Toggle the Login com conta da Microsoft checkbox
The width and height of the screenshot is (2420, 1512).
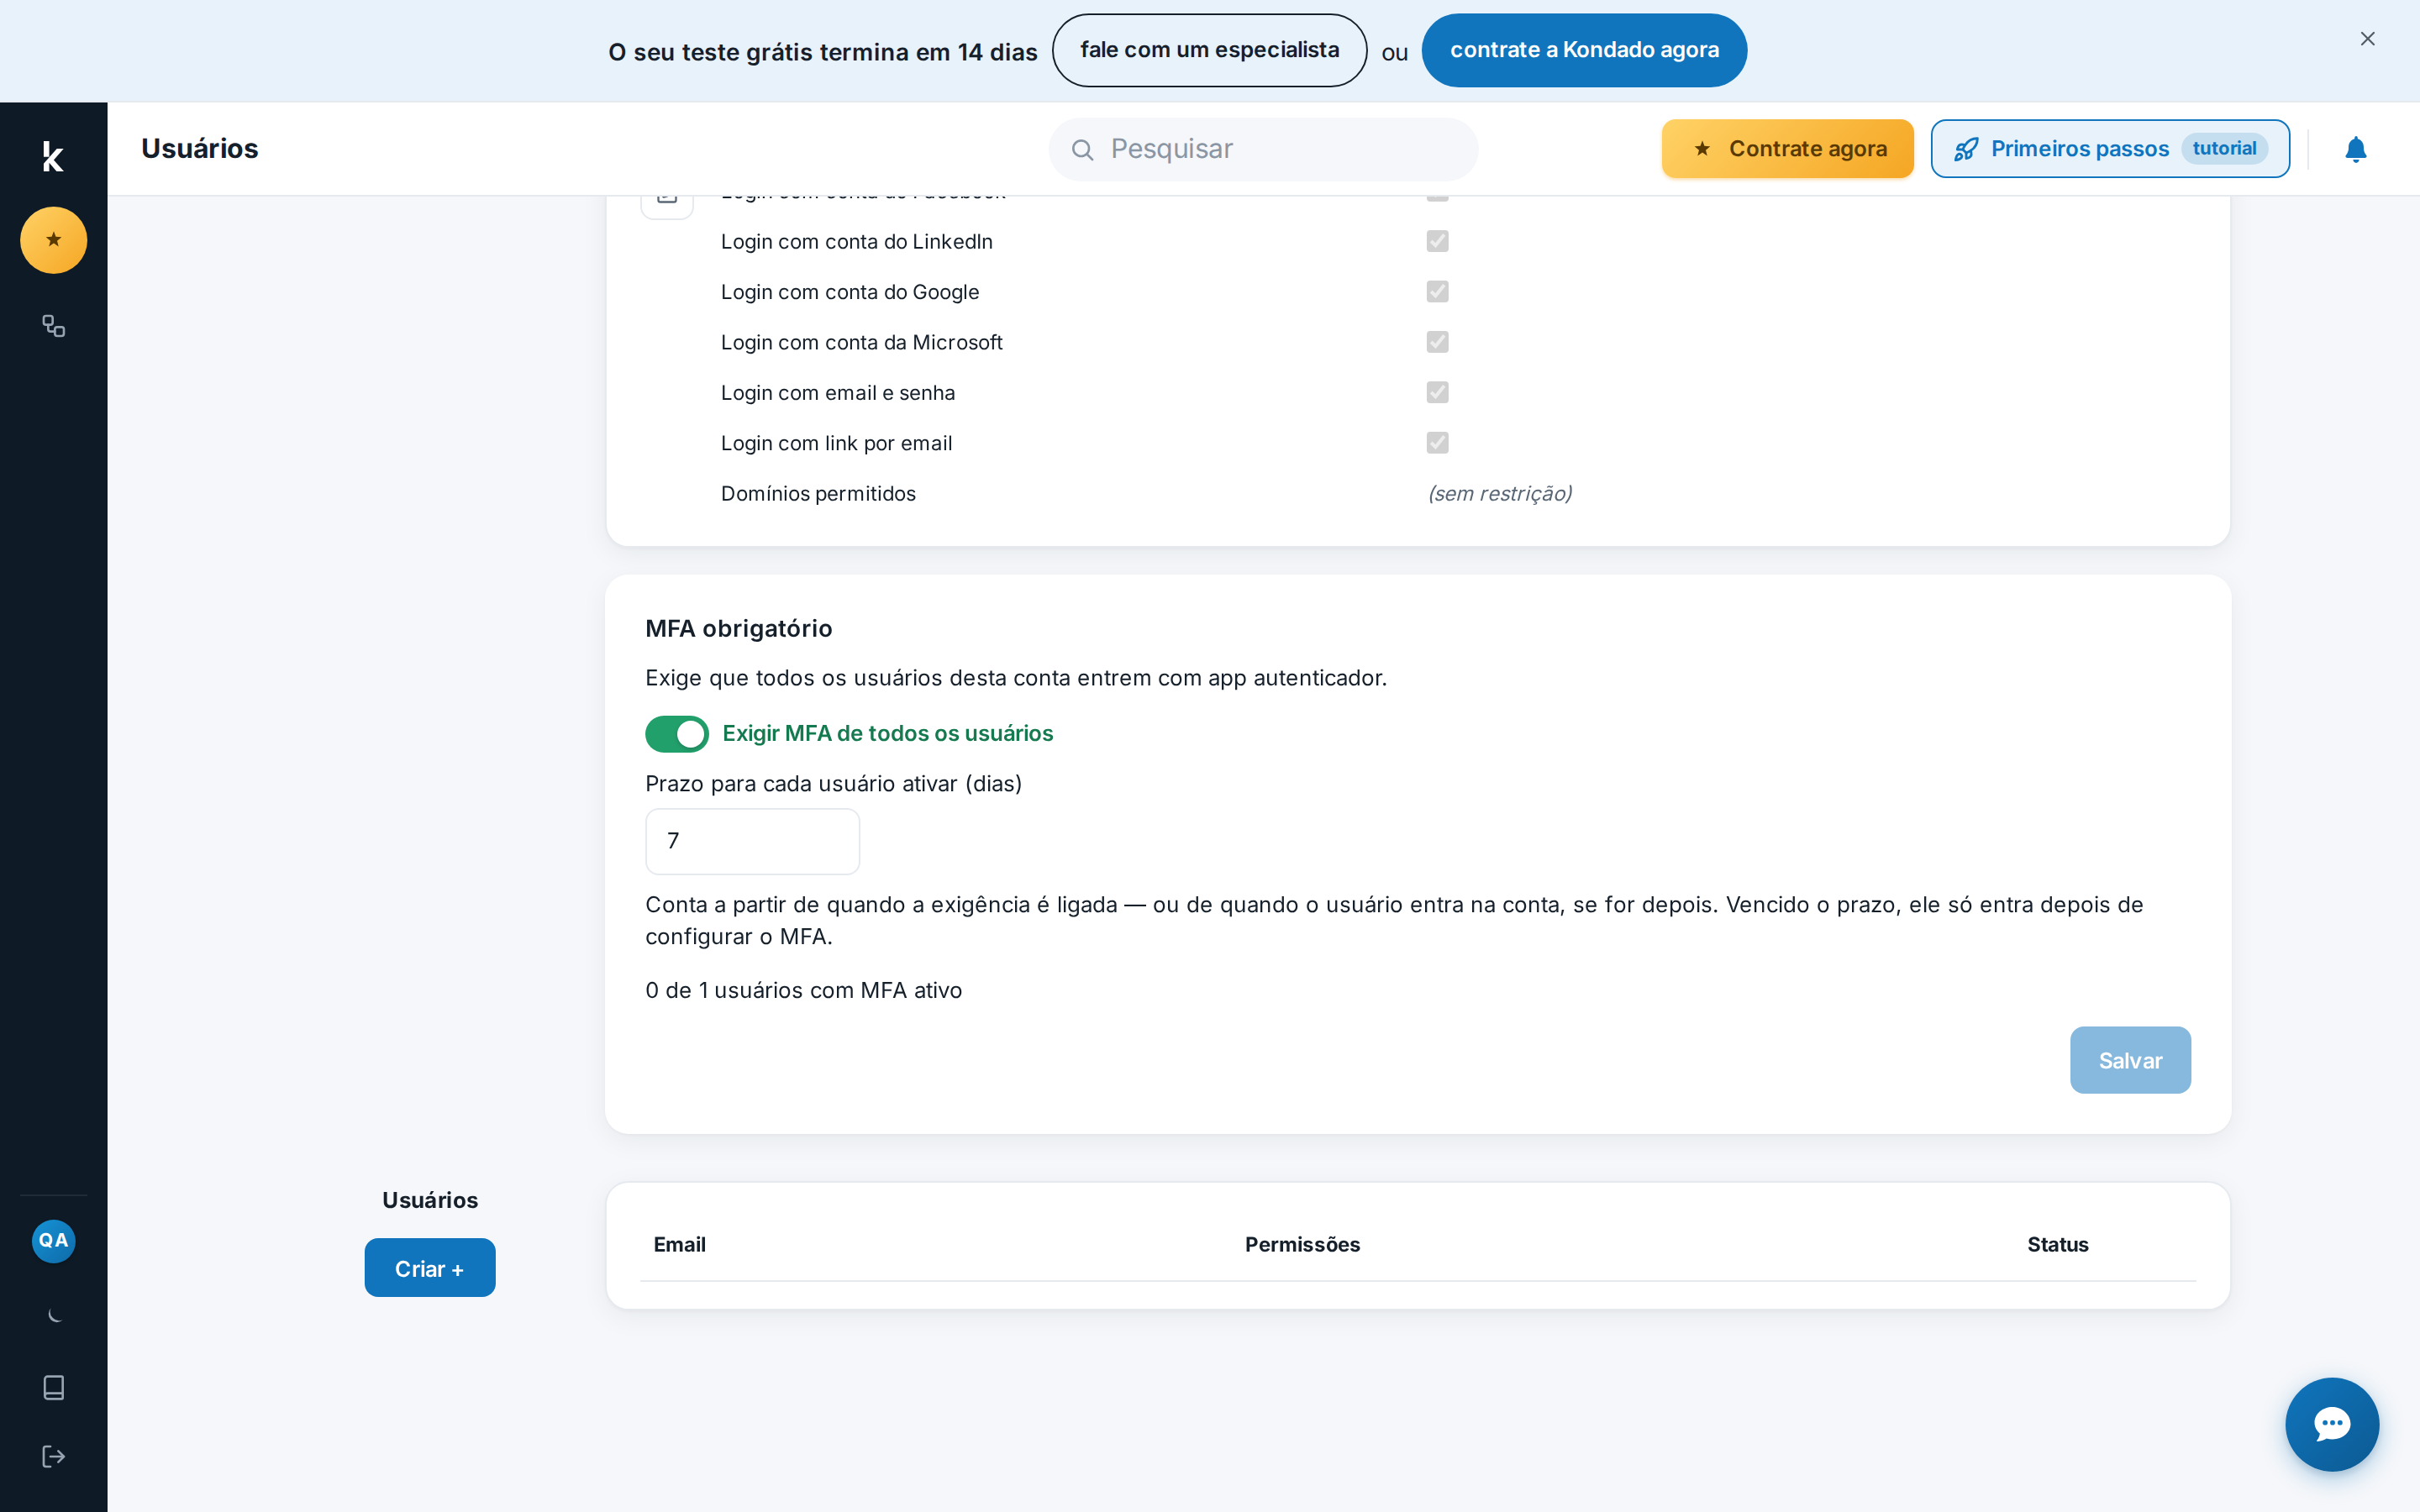tap(1437, 342)
